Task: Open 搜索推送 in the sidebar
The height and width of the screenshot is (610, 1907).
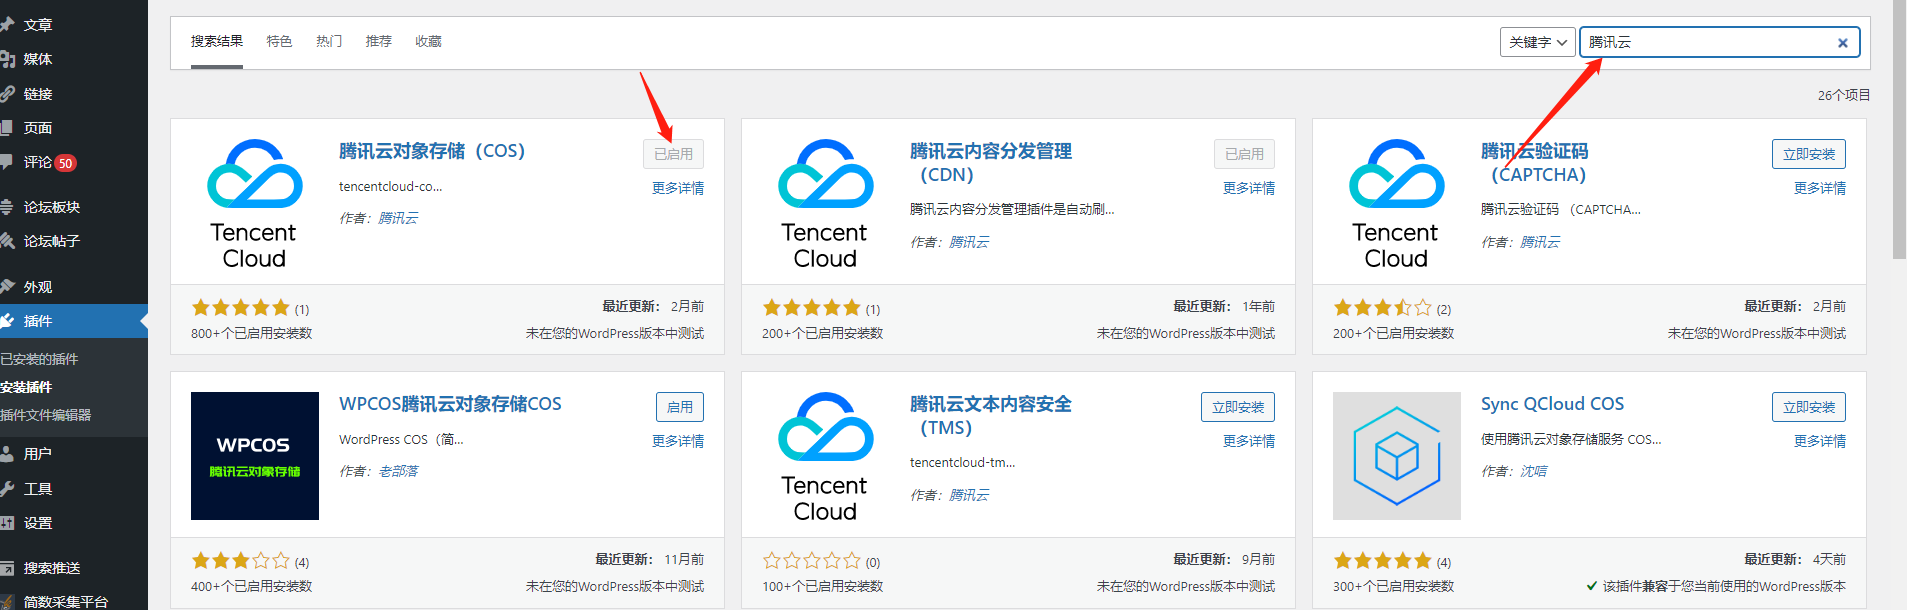Action: tap(52, 568)
